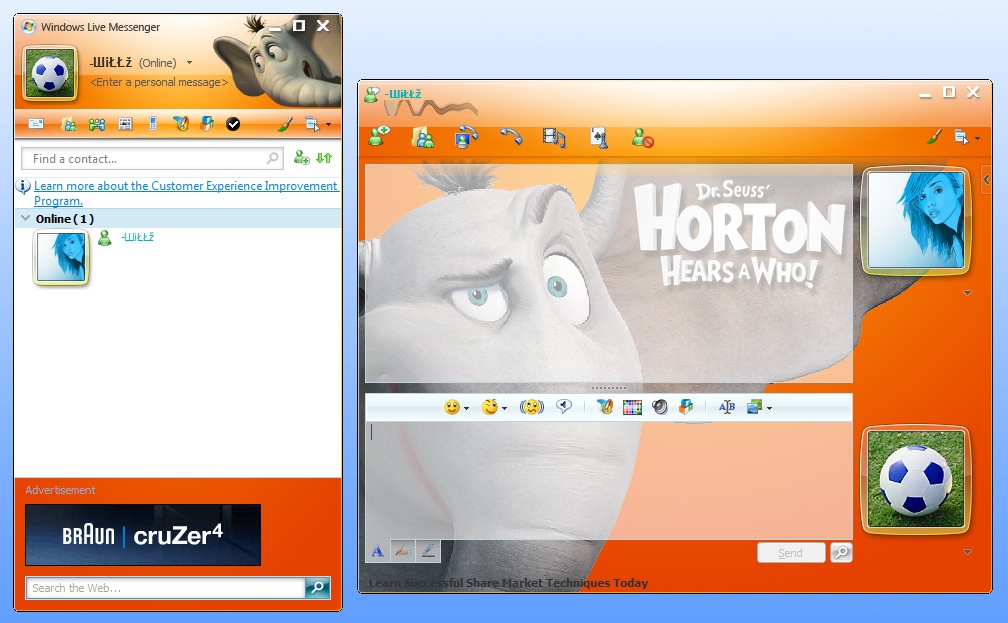Open the e-mail inbox icon in Messenger toolbar
1008x623 pixels.
36,123
